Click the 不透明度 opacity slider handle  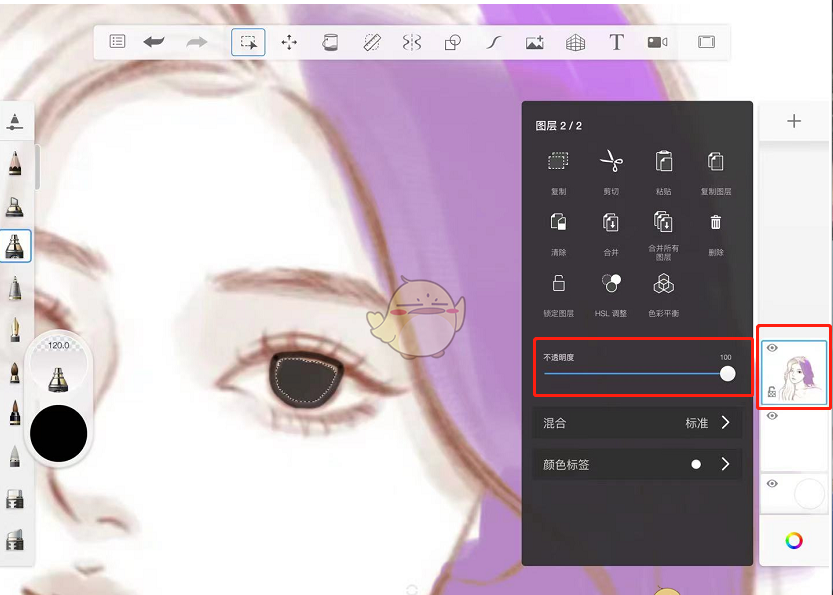click(727, 373)
